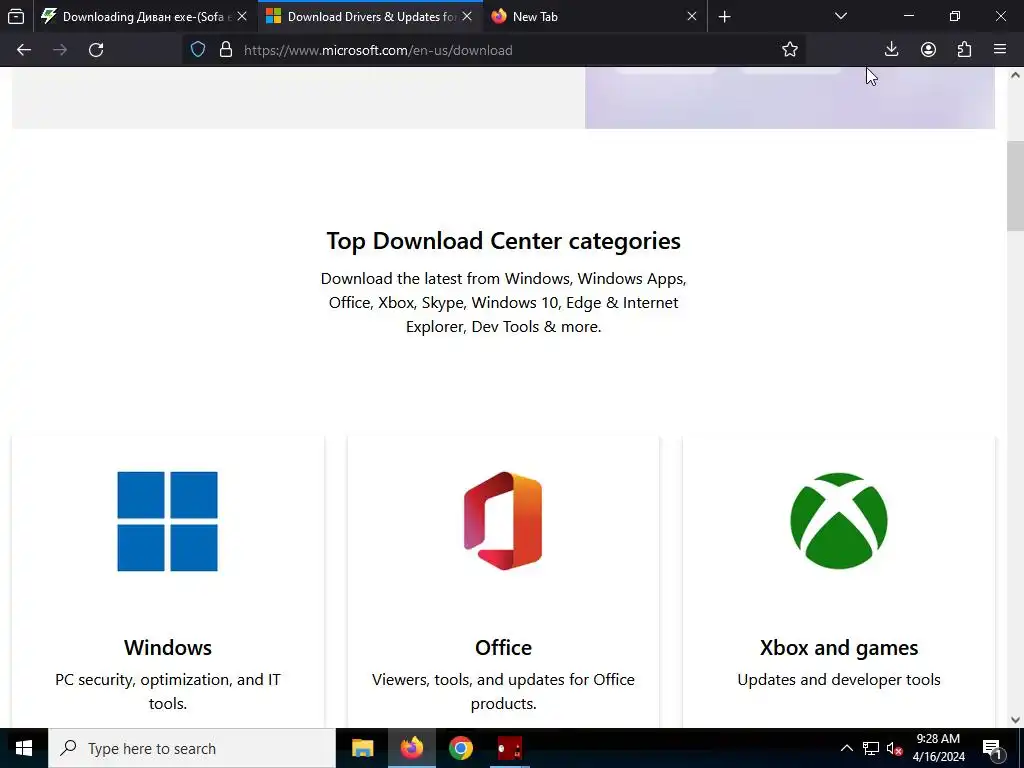This screenshot has width=1024, height=768.
Task: Click the green Xbox logo
Action: pyautogui.click(x=839, y=520)
